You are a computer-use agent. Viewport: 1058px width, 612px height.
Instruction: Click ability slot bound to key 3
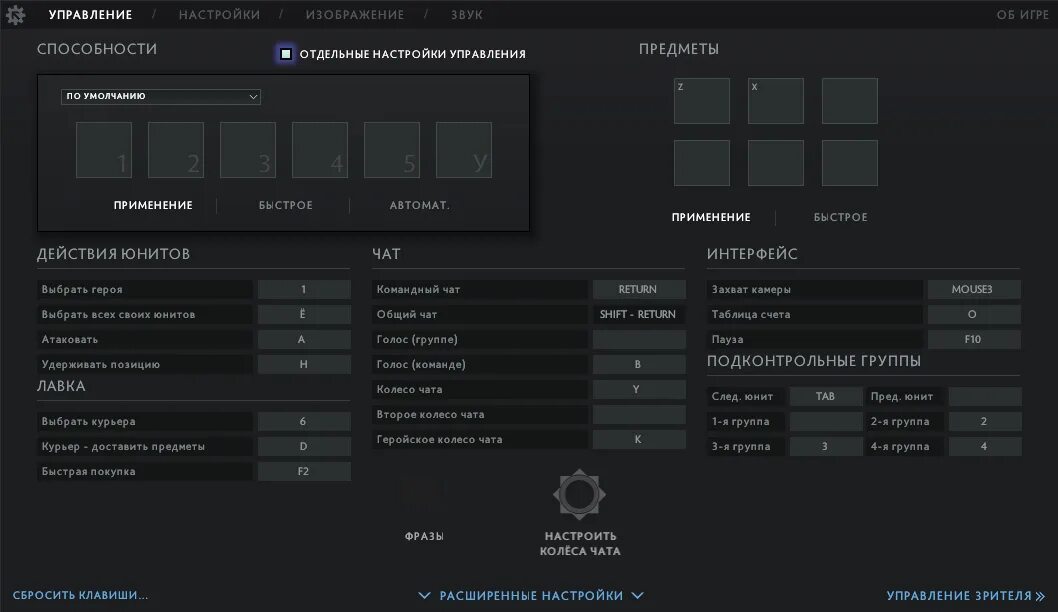(x=248, y=150)
